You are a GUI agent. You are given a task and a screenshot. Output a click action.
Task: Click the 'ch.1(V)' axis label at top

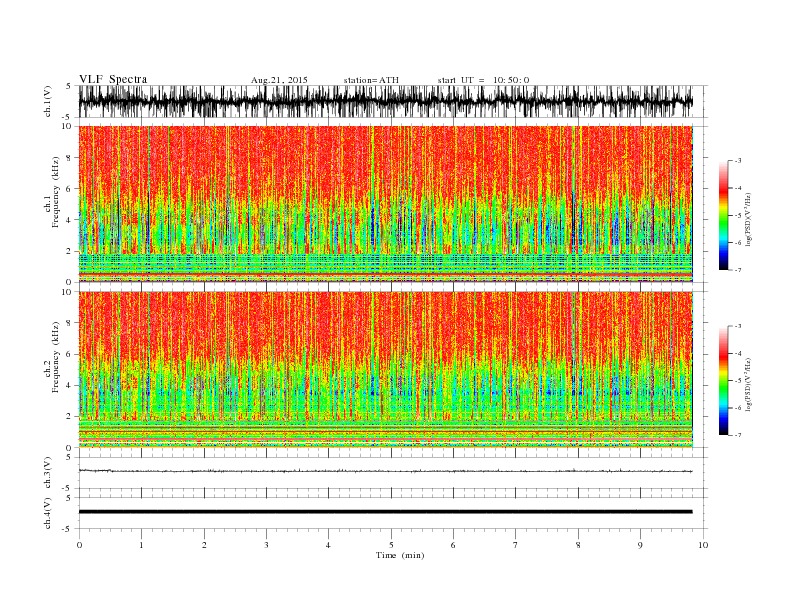coord(48,101)
